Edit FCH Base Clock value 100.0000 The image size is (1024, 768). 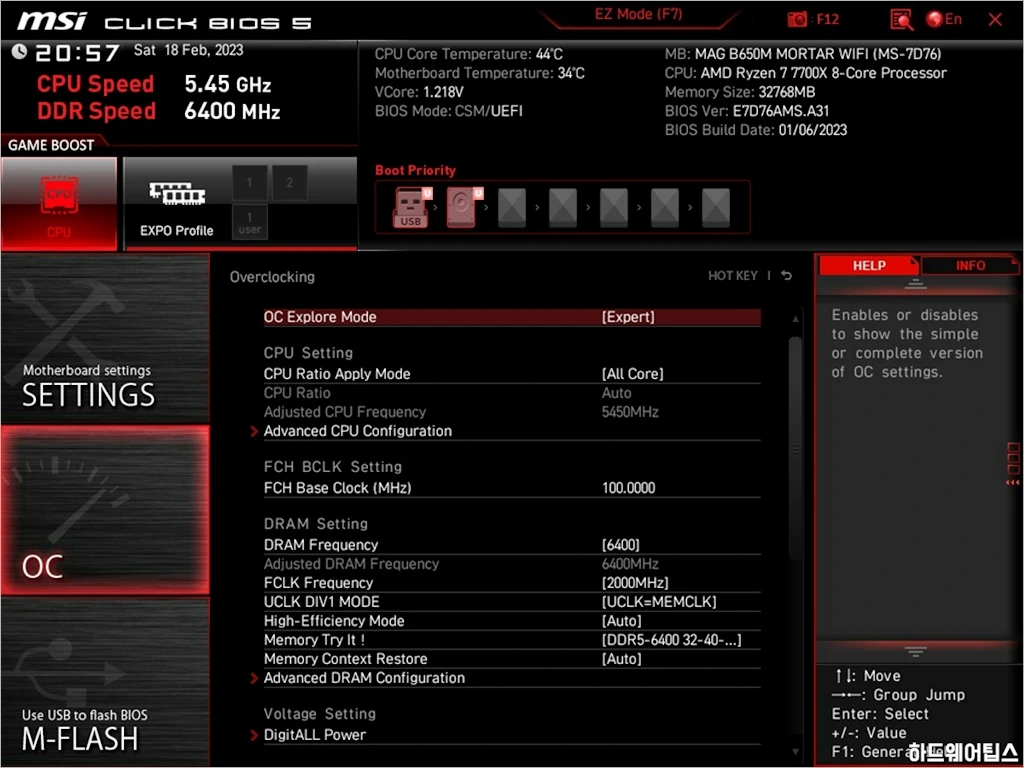(628, 488)
